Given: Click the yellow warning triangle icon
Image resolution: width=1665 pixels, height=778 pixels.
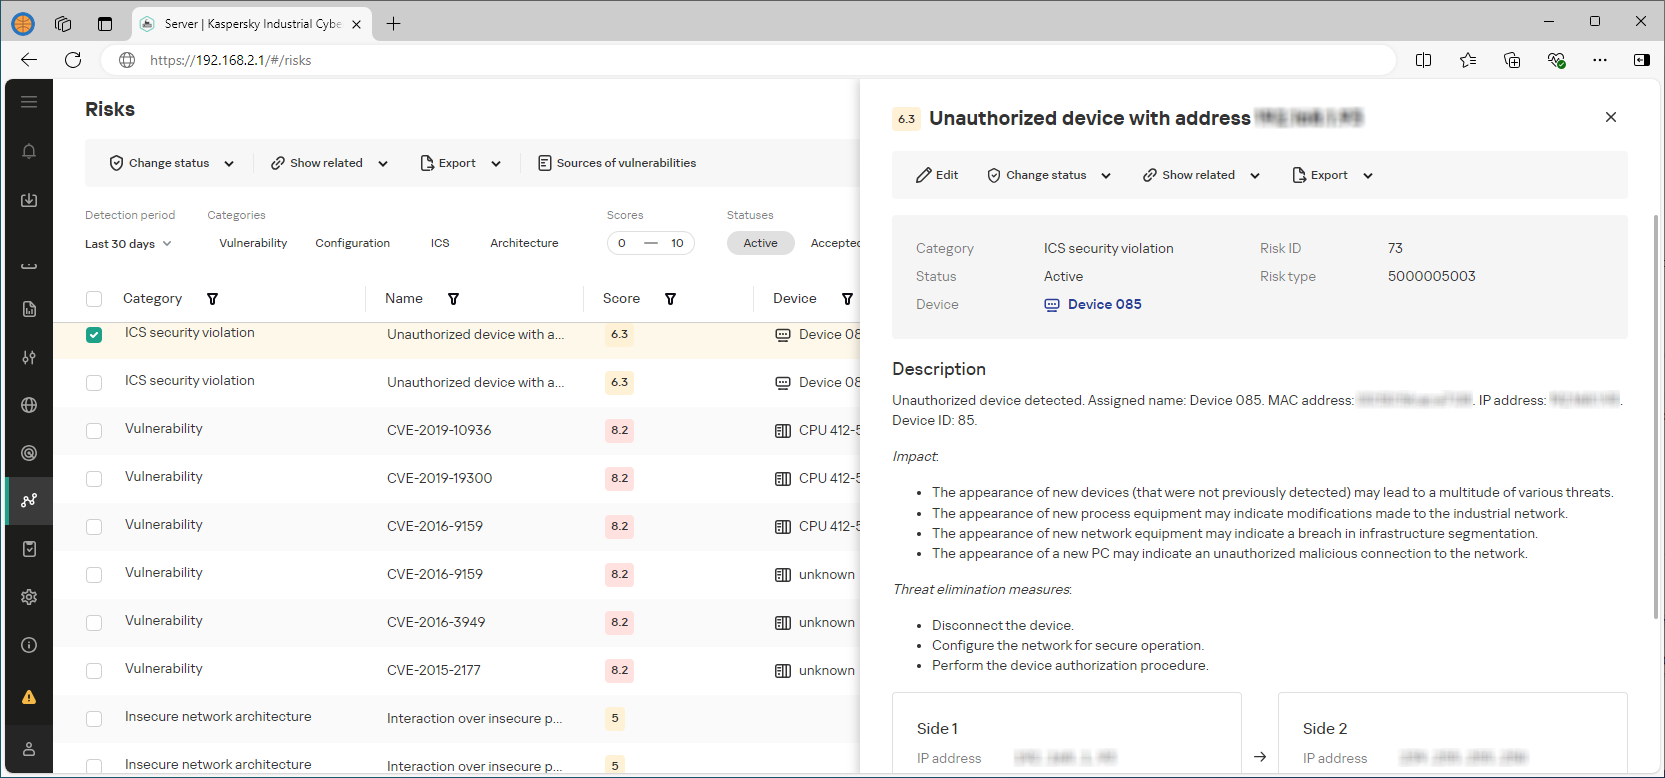Looking at the screenshot, I should click(29, 697).
